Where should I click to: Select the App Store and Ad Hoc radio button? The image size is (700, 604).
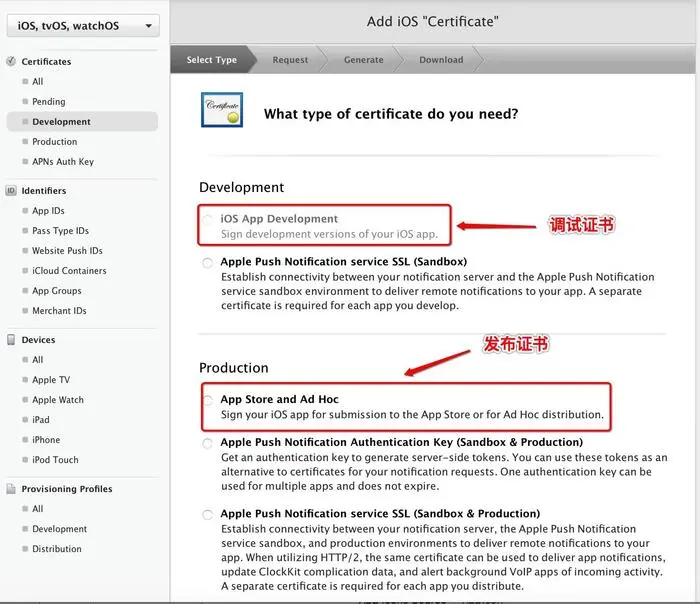(208, 400)
